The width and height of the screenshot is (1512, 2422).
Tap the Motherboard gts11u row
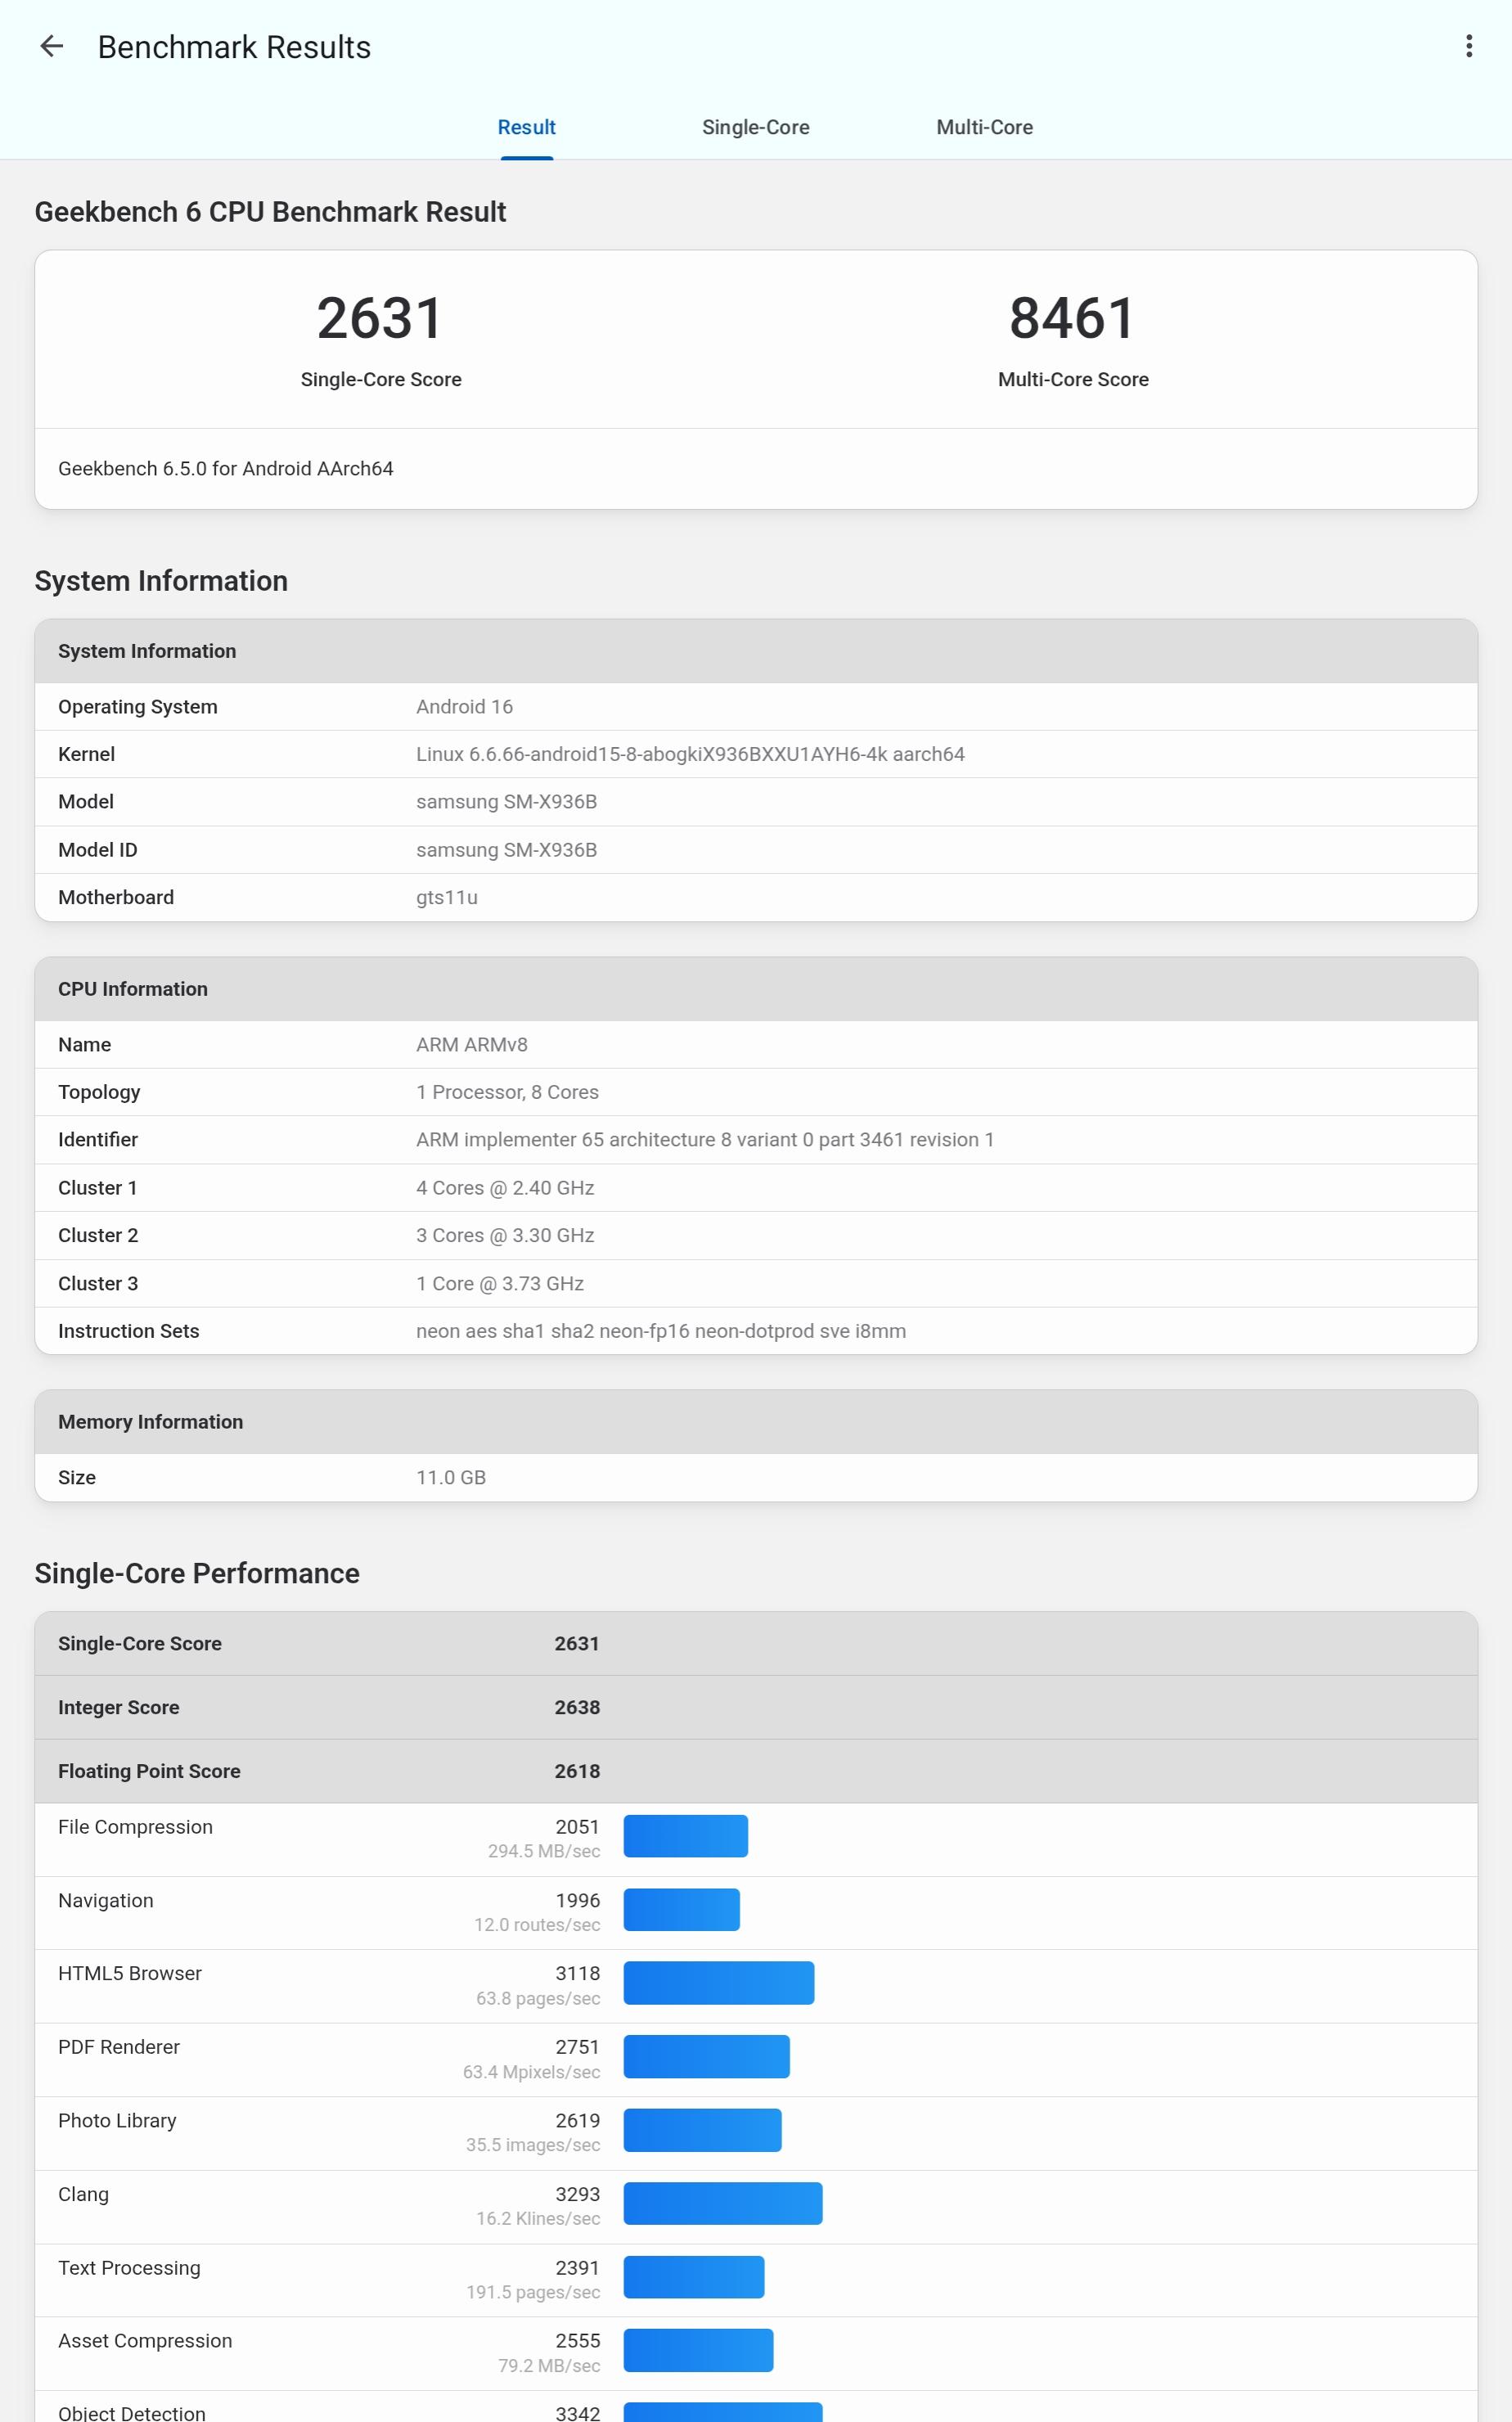click(755, 897)
